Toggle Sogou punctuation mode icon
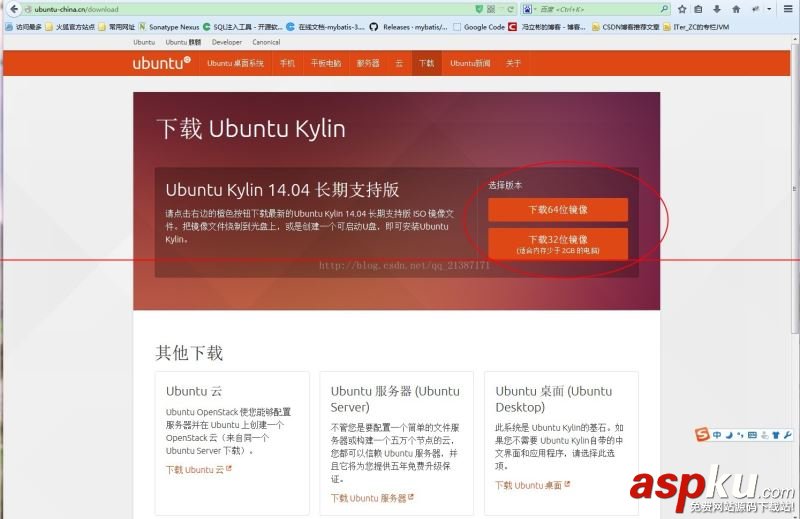The width and height of the screenshot is (800, 519). coord(740,435)
